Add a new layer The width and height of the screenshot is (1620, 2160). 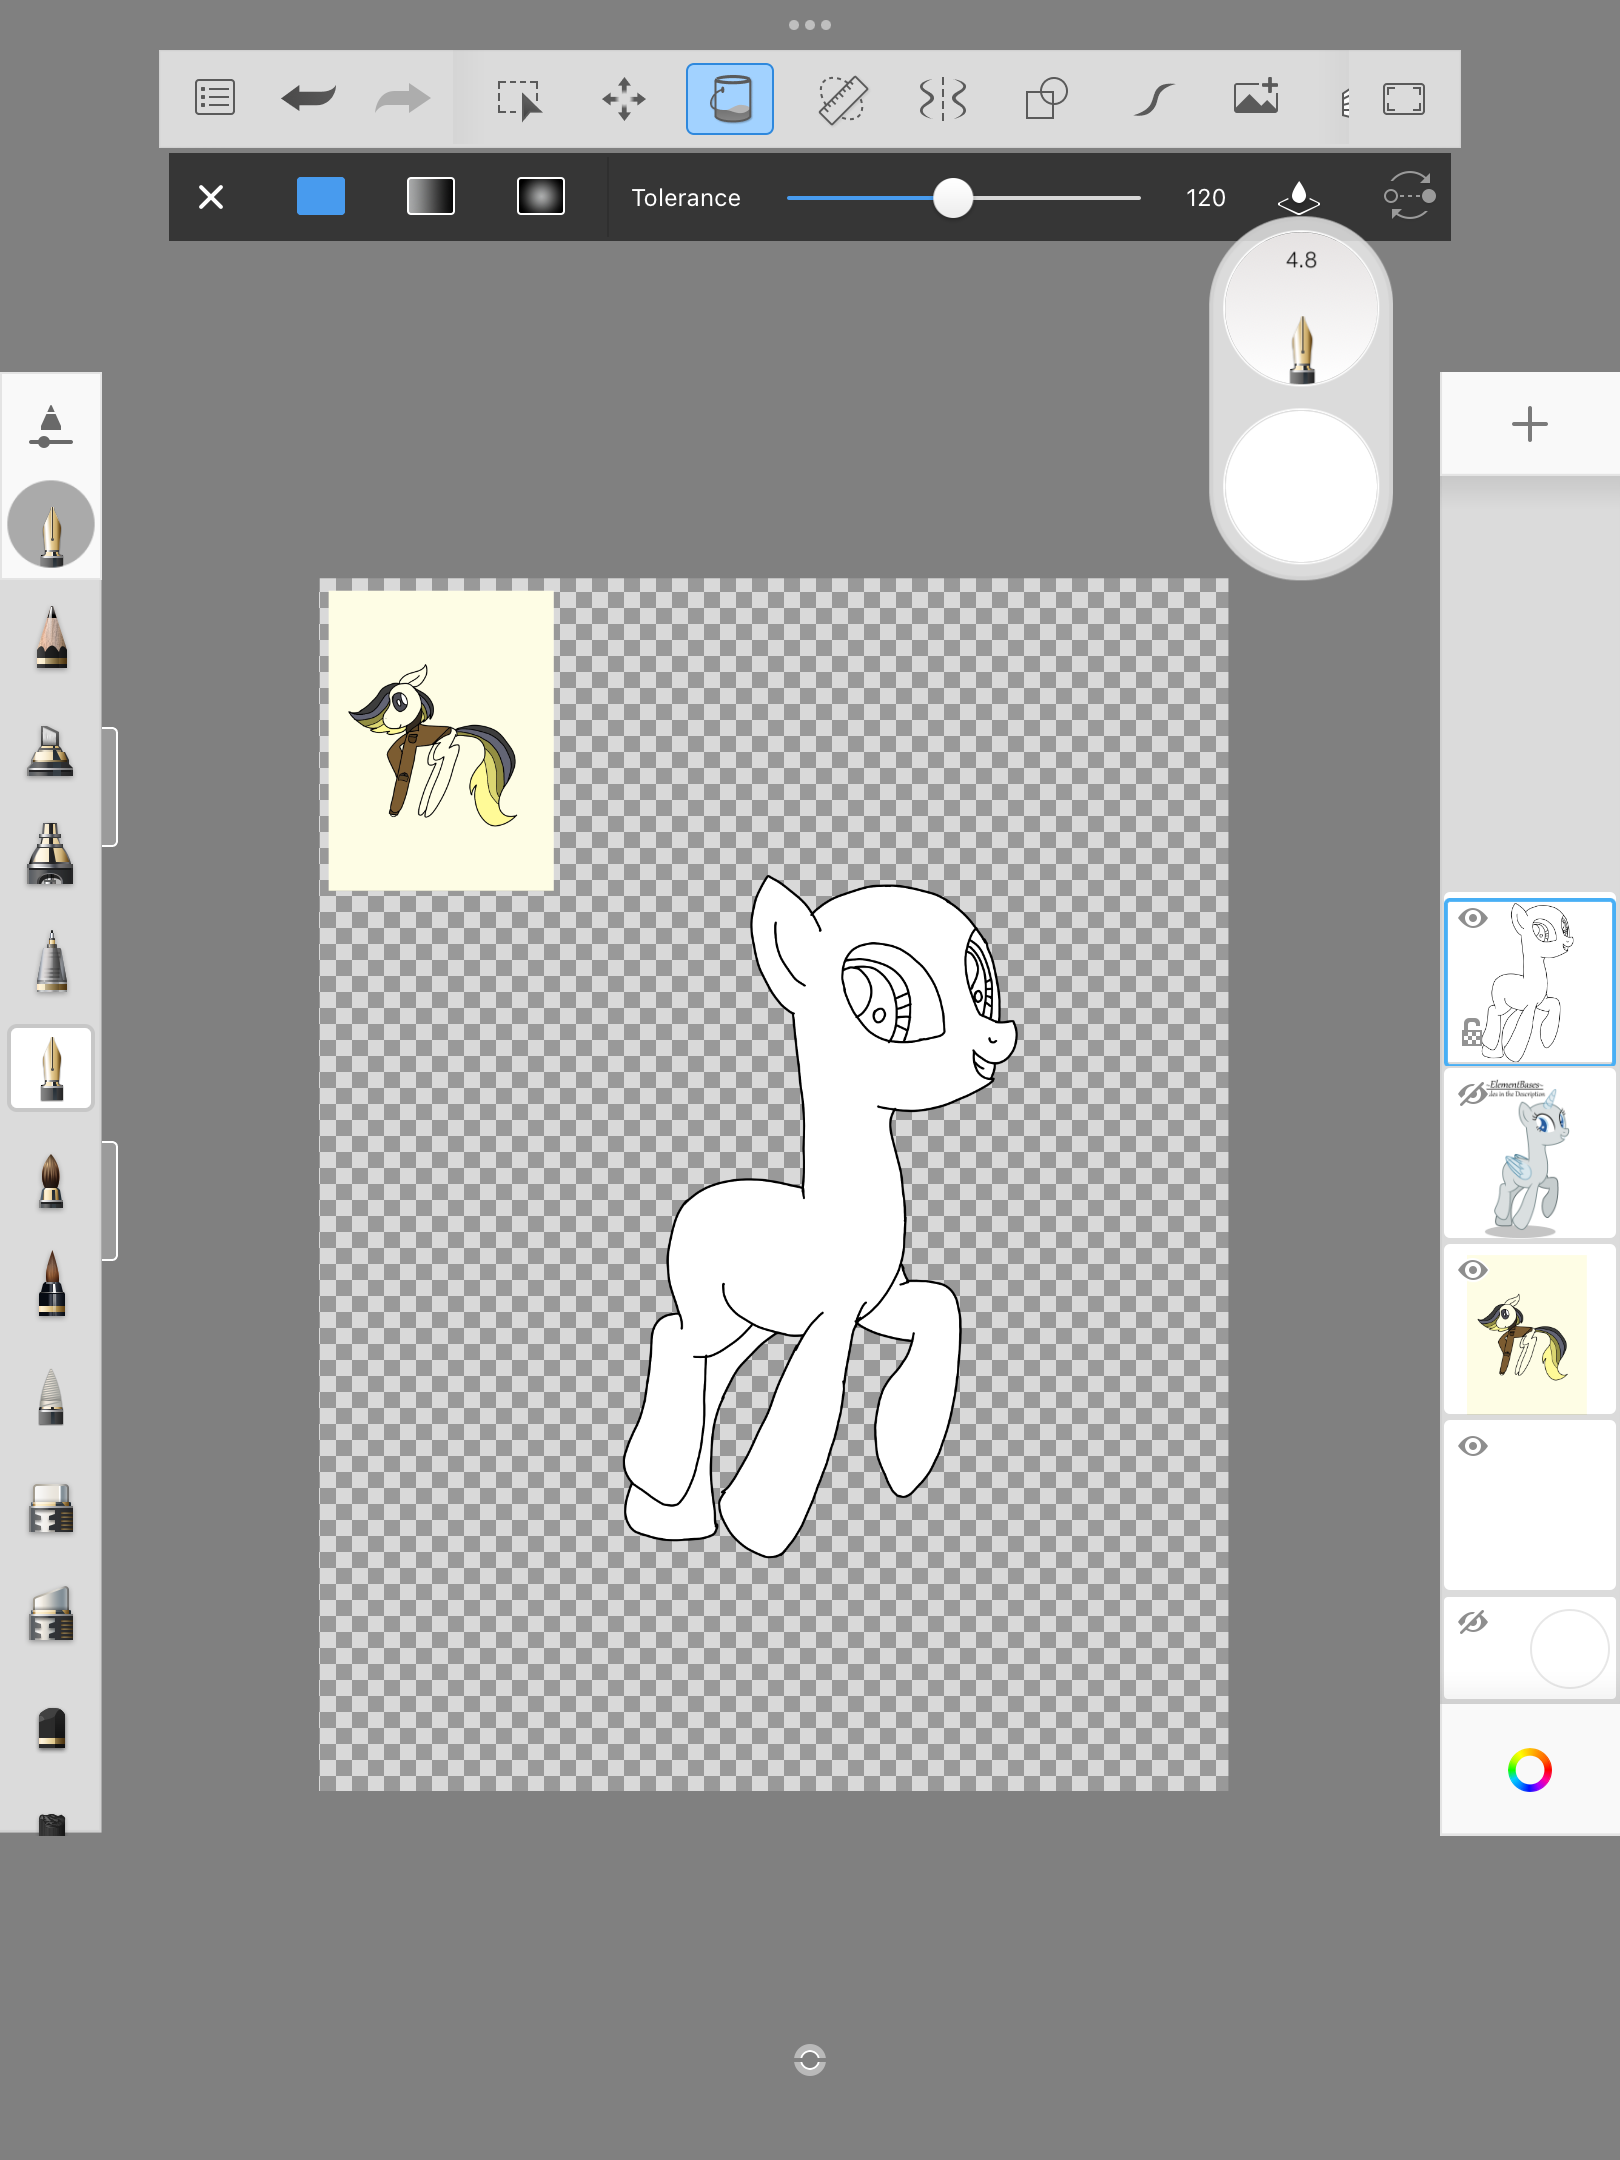click(1530, 424)
